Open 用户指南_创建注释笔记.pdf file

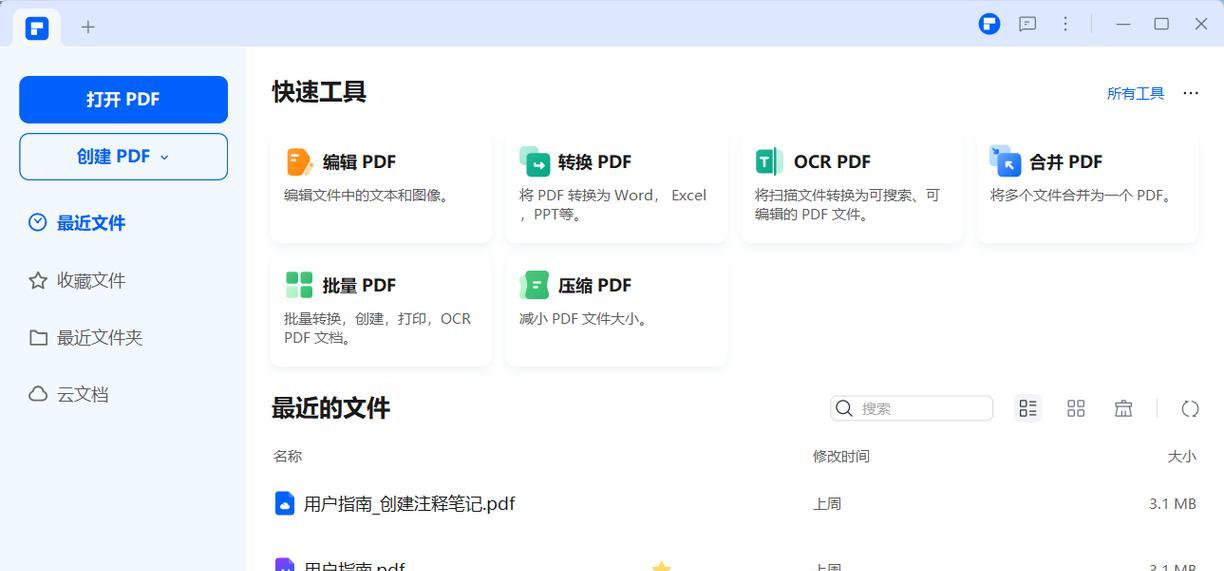409,504
